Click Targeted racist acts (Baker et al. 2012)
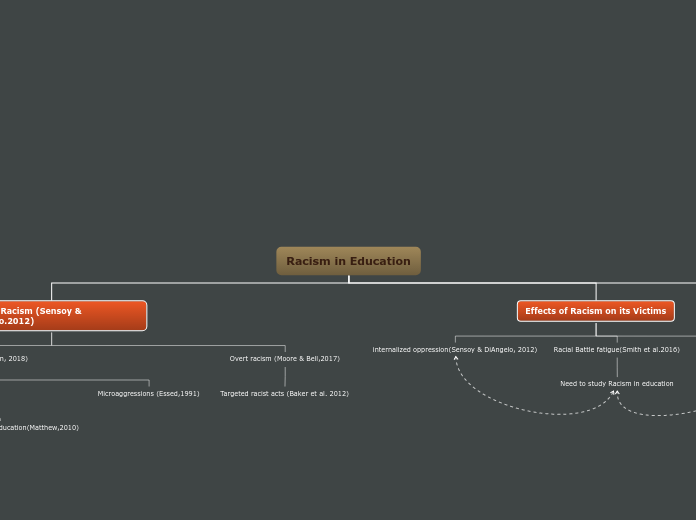This screenshot has height=520, width=696. pos(285,393)
